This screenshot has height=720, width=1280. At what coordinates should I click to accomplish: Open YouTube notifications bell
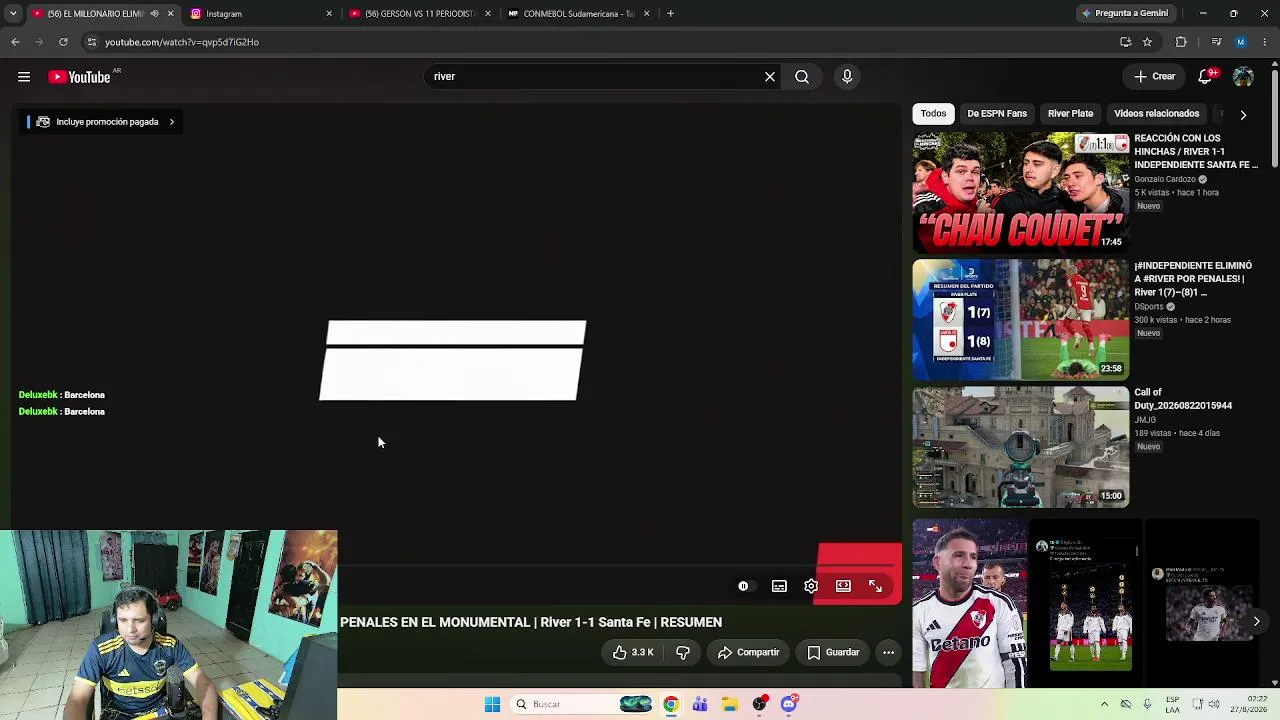(1206, 77)
